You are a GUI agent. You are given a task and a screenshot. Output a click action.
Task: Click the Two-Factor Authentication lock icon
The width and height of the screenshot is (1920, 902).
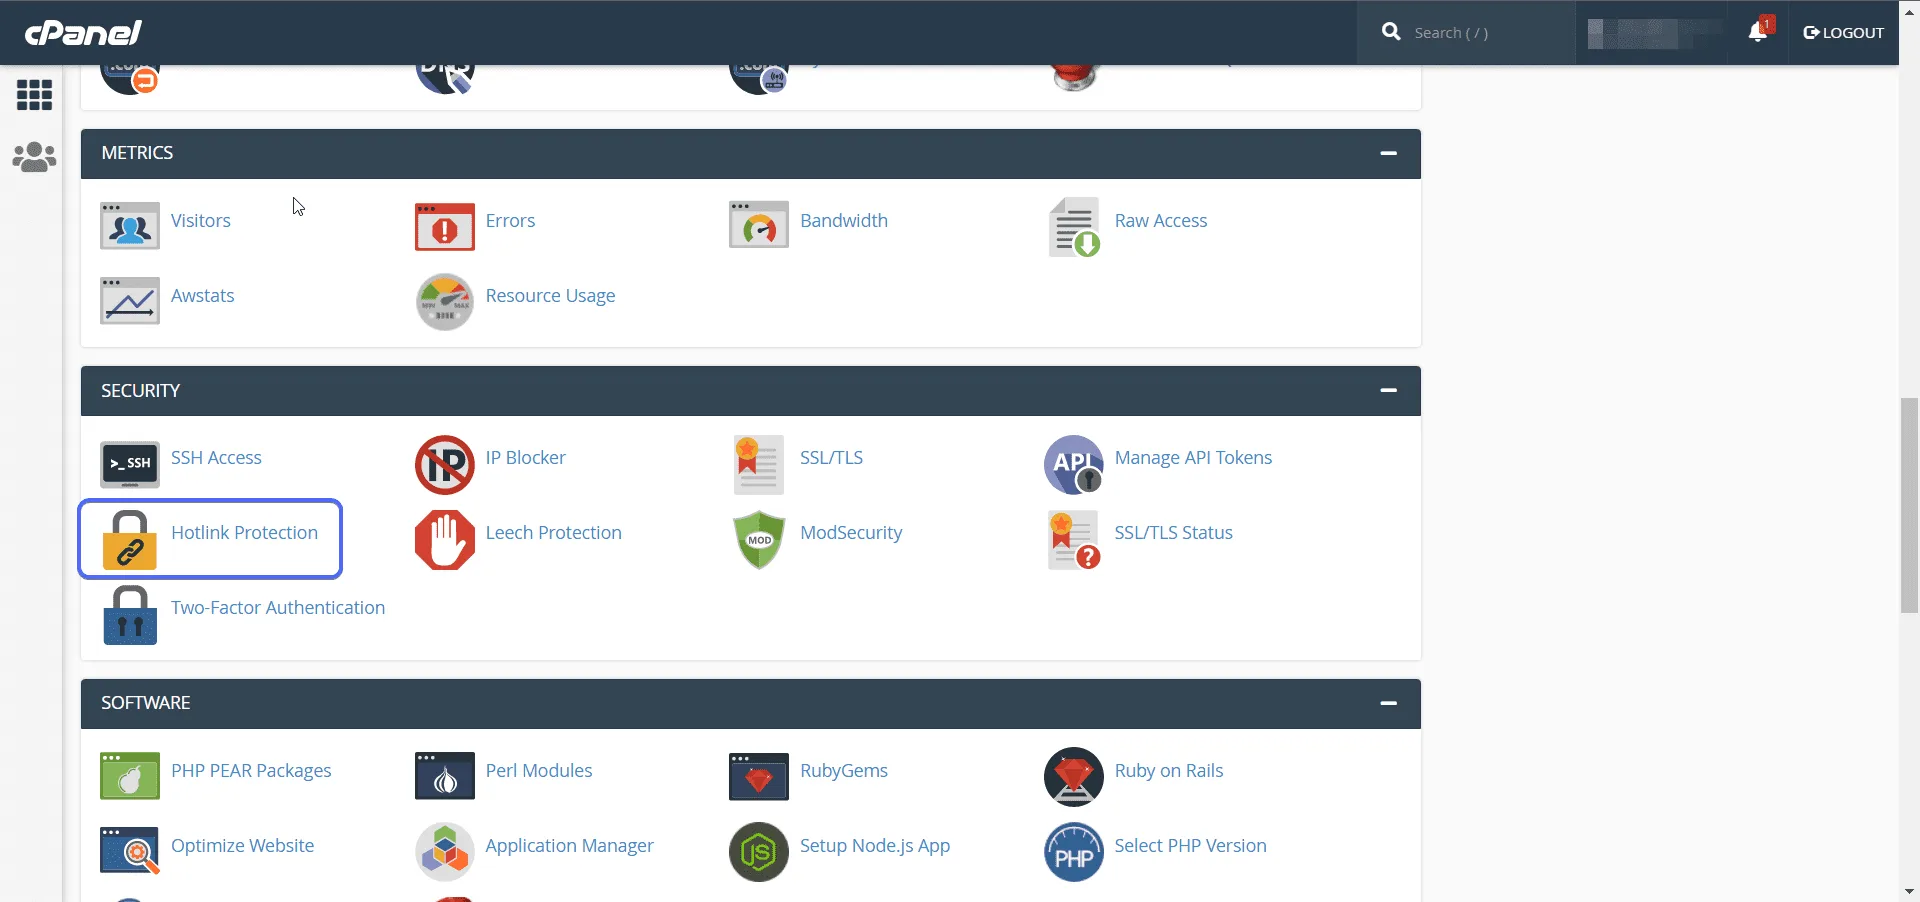130,615
